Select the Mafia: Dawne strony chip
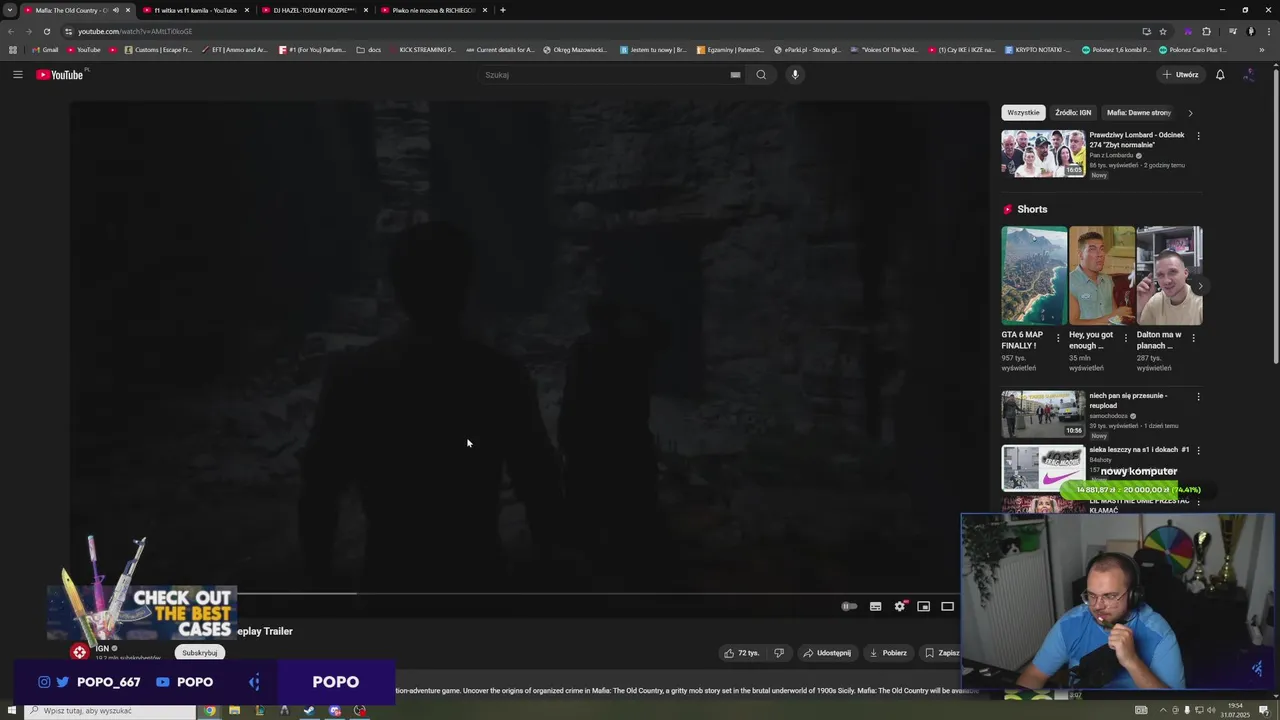This screenshot has width=1280, height=720. coord(1139,113)
